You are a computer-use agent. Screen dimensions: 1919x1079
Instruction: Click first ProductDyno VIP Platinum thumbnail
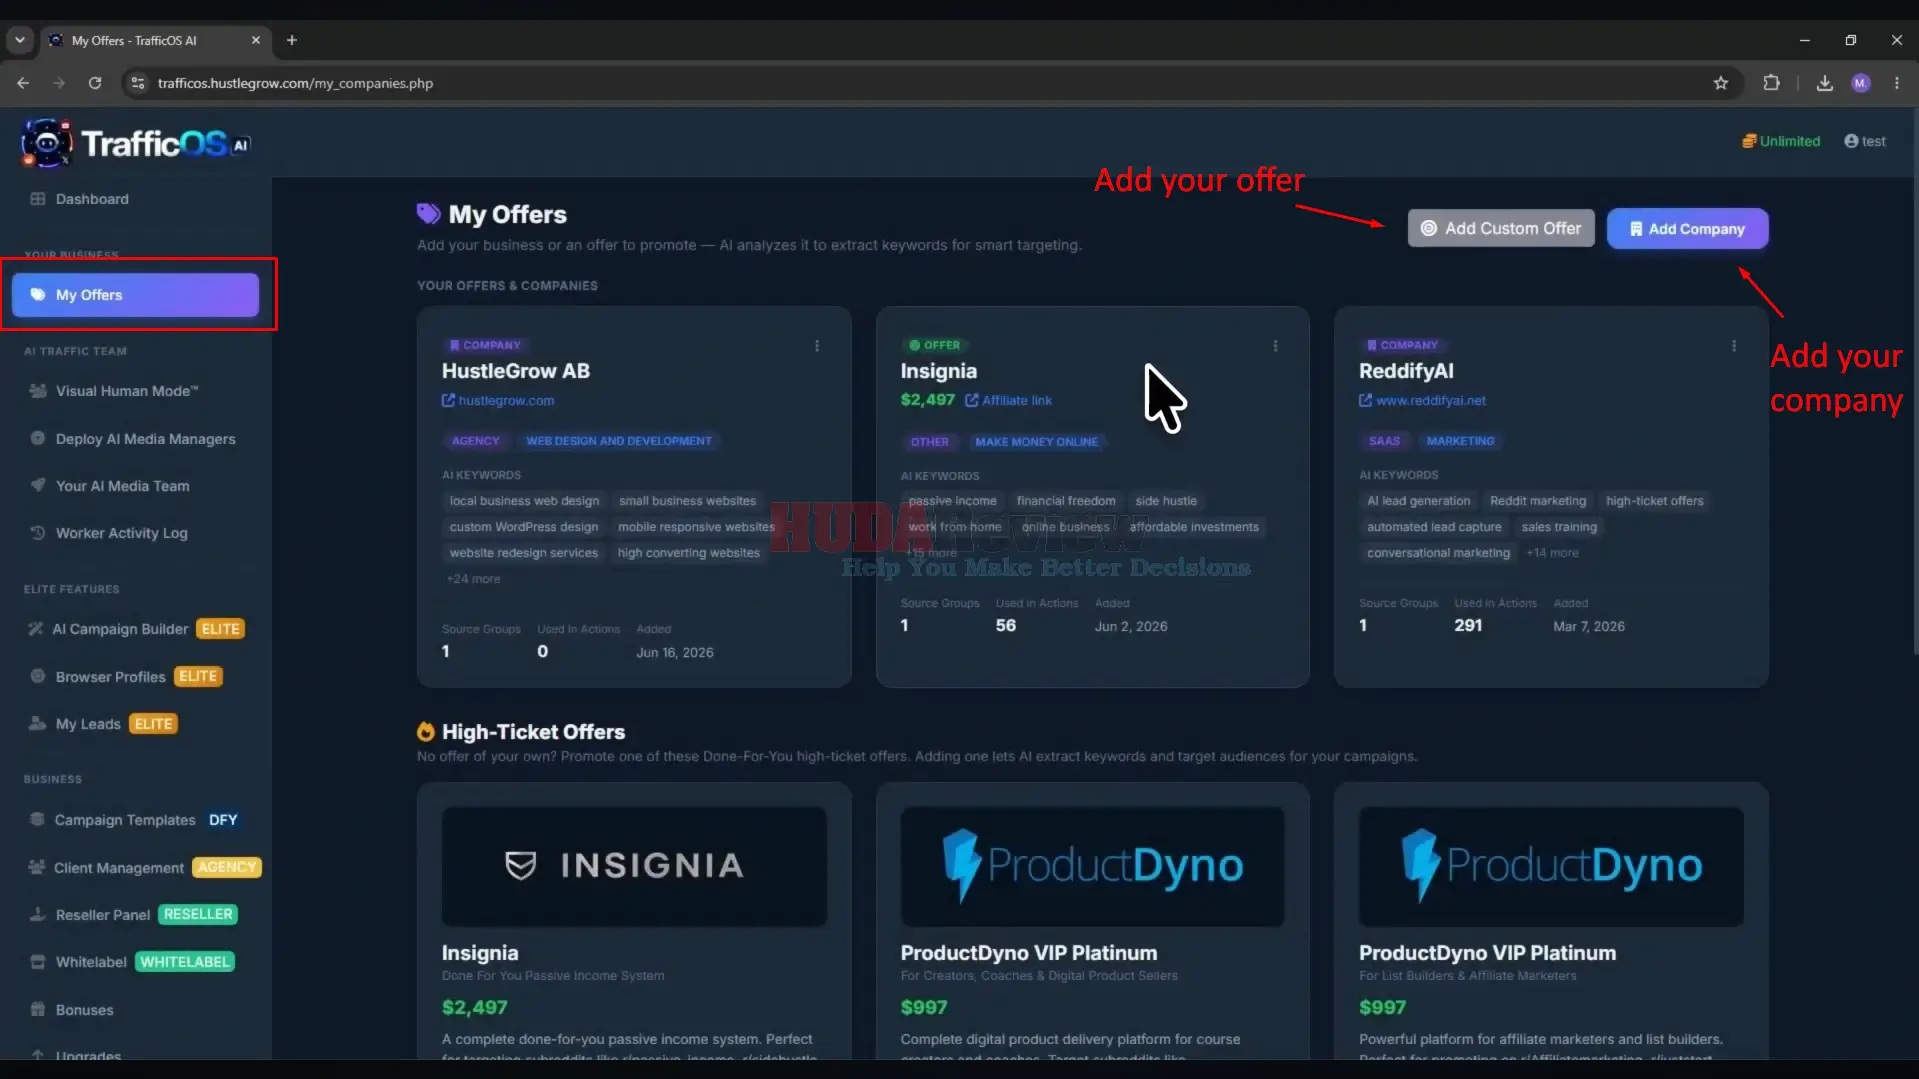coord(1092,866)
